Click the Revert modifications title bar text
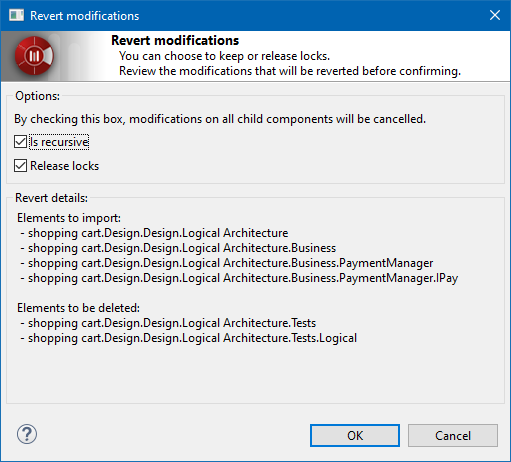This screenshot has height=462, width=511. coord(85,16)
